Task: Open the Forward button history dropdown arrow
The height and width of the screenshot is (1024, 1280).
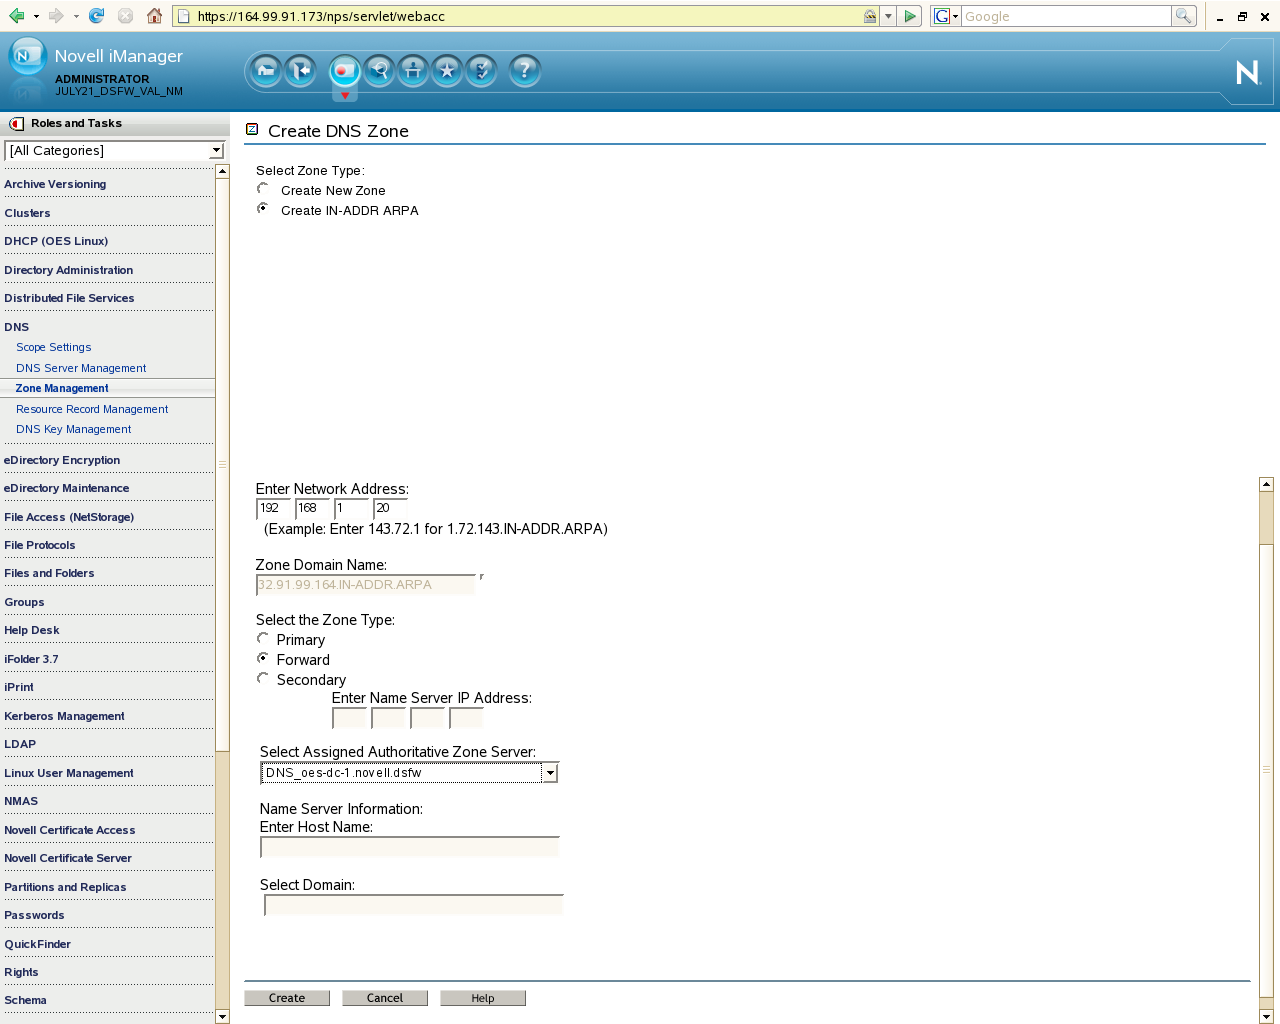Action: [x=76, y=16]
